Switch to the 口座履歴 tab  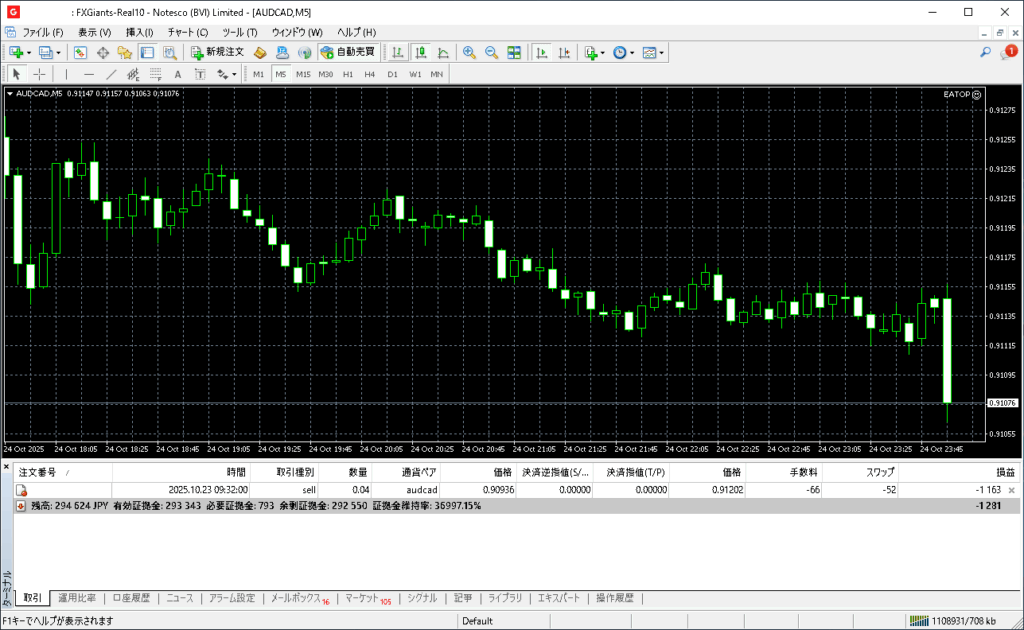pos(131,598)
